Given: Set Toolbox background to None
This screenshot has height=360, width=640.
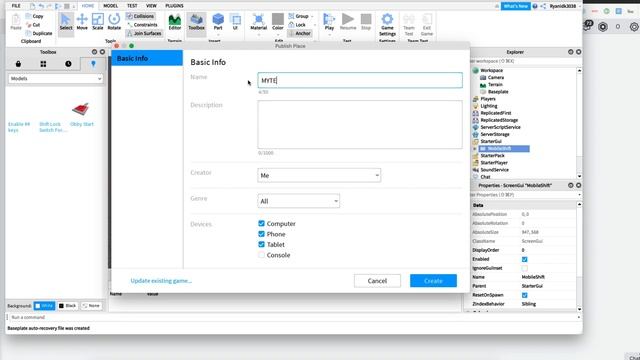Looking at the screenshot, I should point(91,306).
